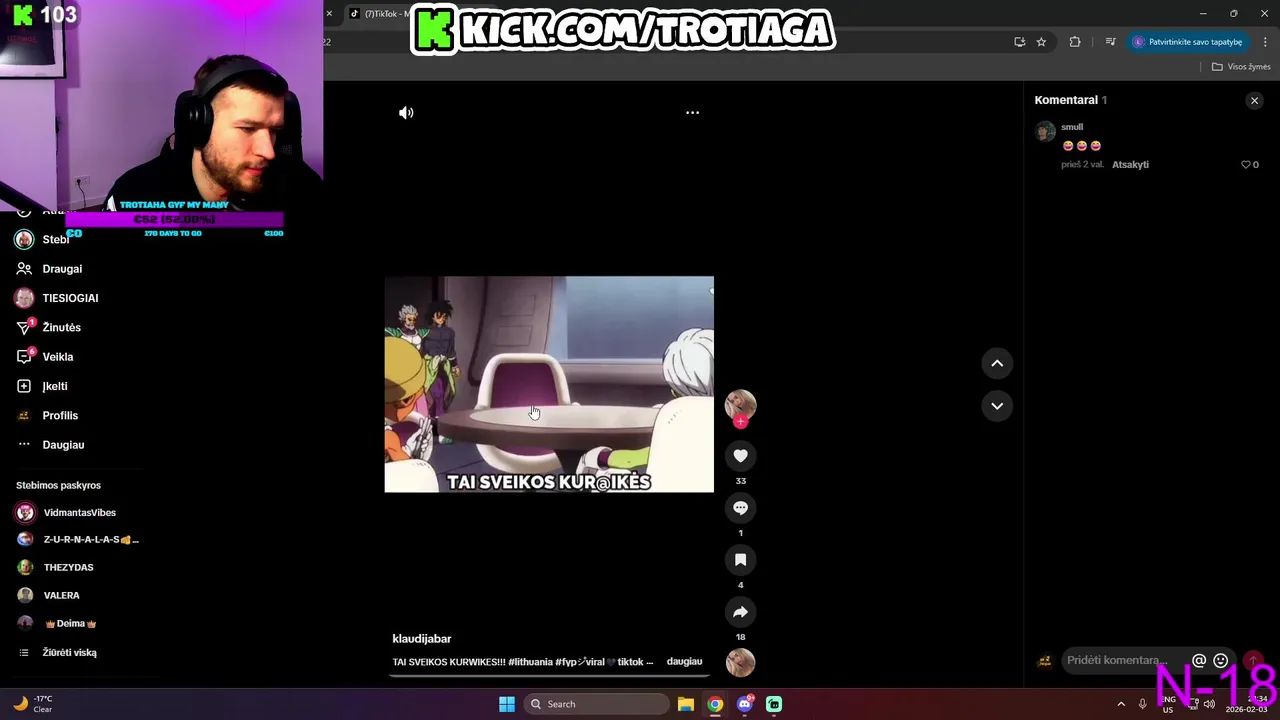Open Chrome extensions puzzle icon
The image size is (1280, 720).
1075,42
